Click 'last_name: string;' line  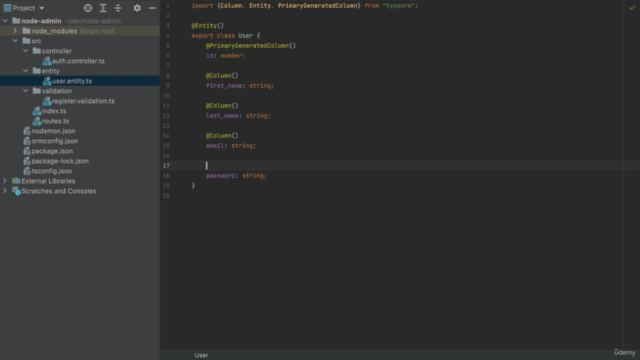238,116
